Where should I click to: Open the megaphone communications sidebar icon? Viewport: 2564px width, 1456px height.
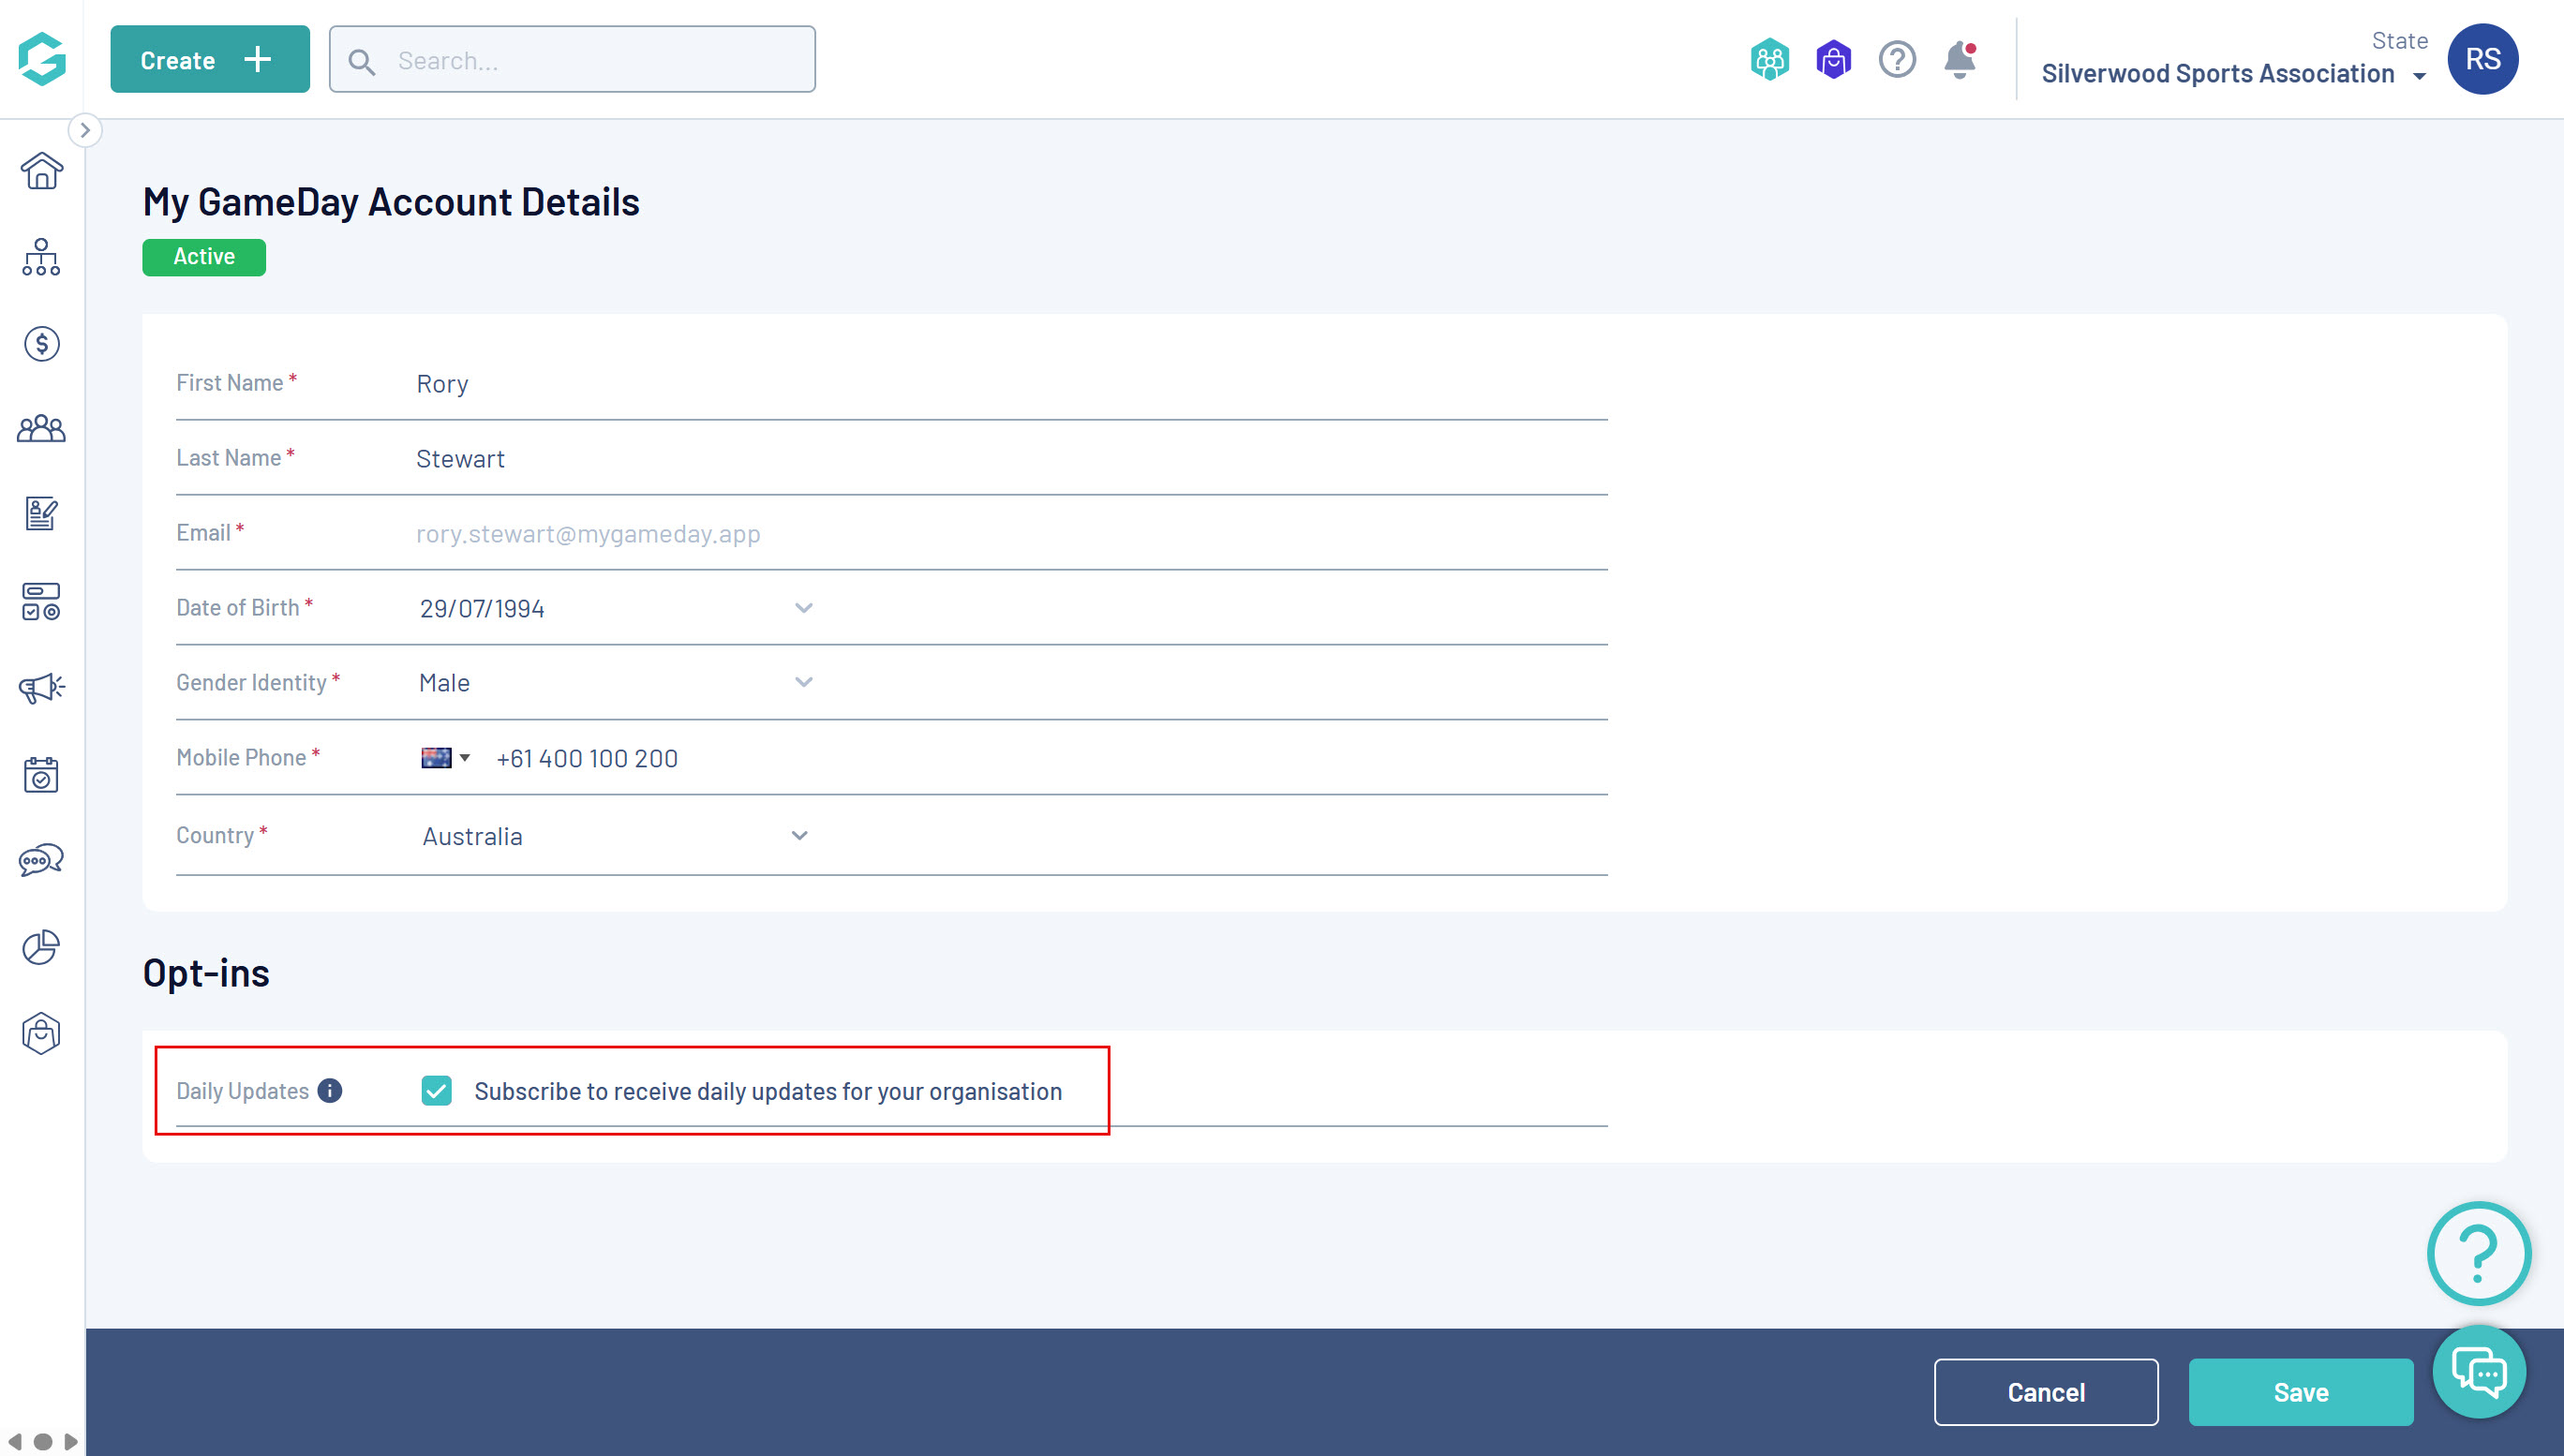coord(41,688)
